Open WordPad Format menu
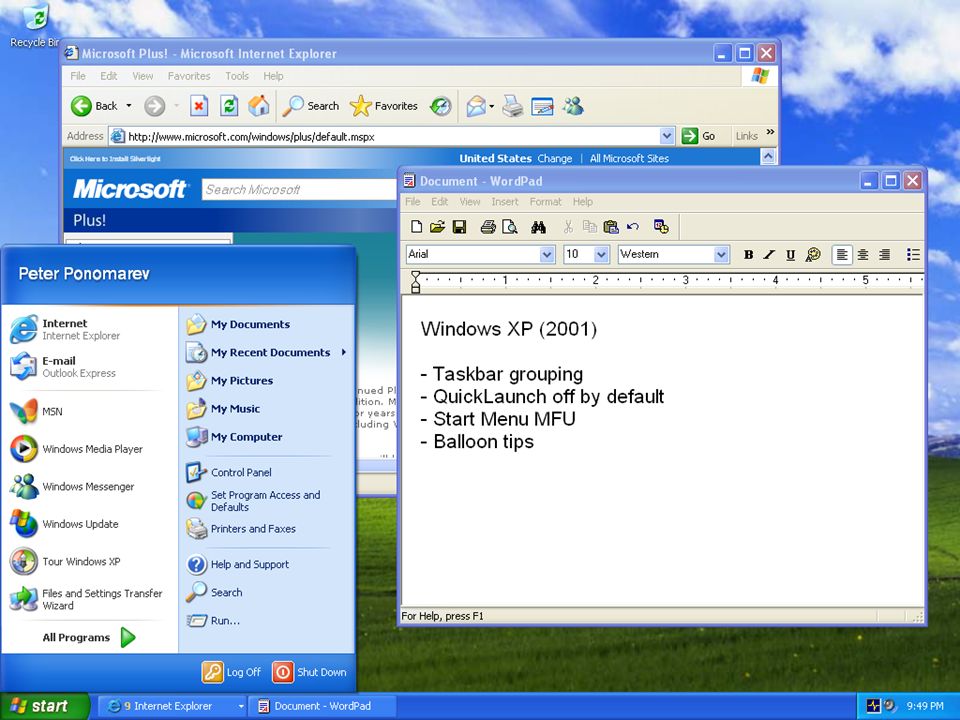Image resolution: width=960 pixels, height=720 pixels. click(x=545, y=201)
